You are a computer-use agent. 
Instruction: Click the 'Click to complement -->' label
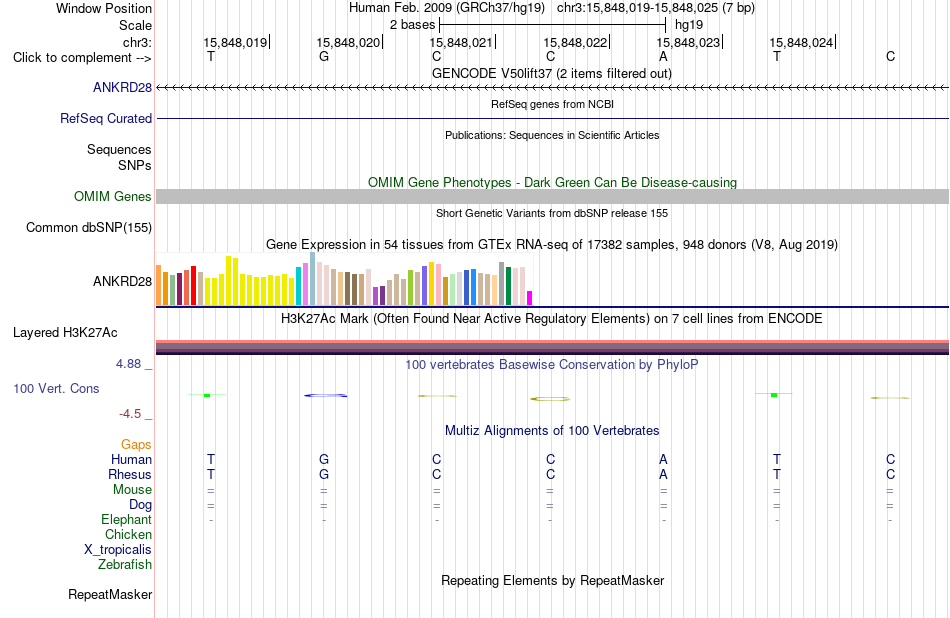[x=82, y=58]
